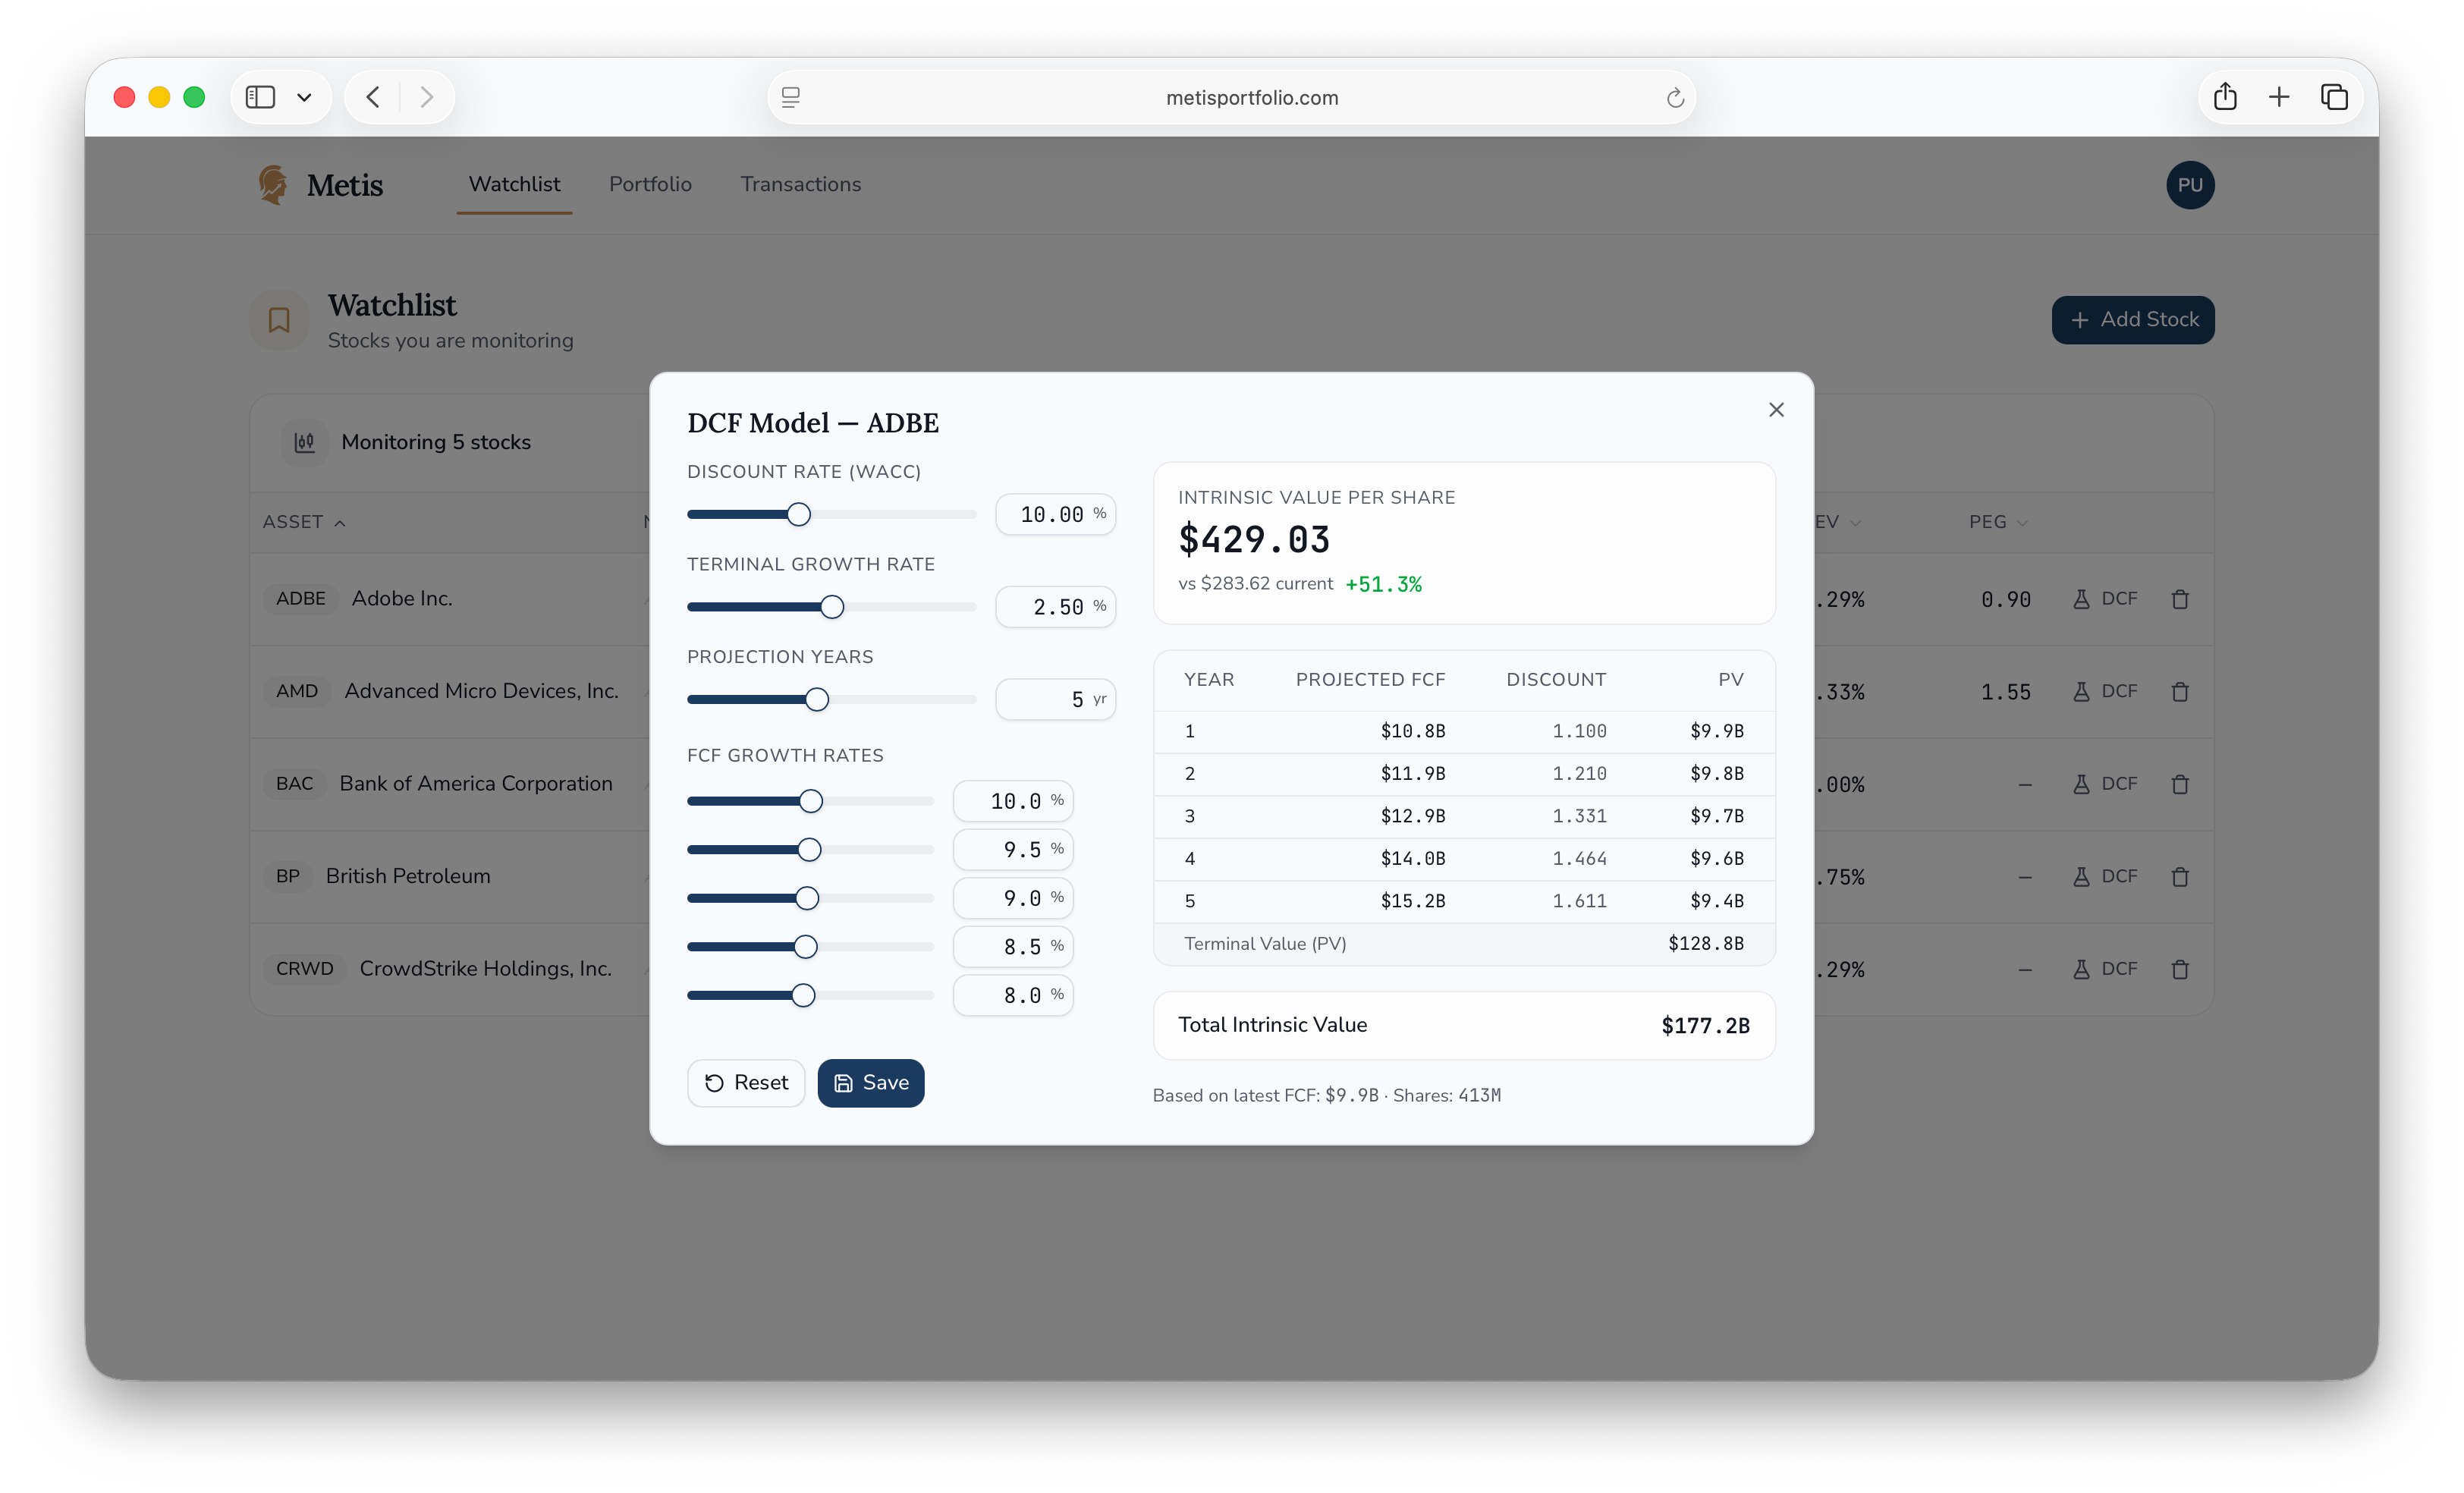The height and width of the screenshot is (1493, 2464).
Task: Open the PEG column sort dropdown
Action: (x=2024, y=522)
